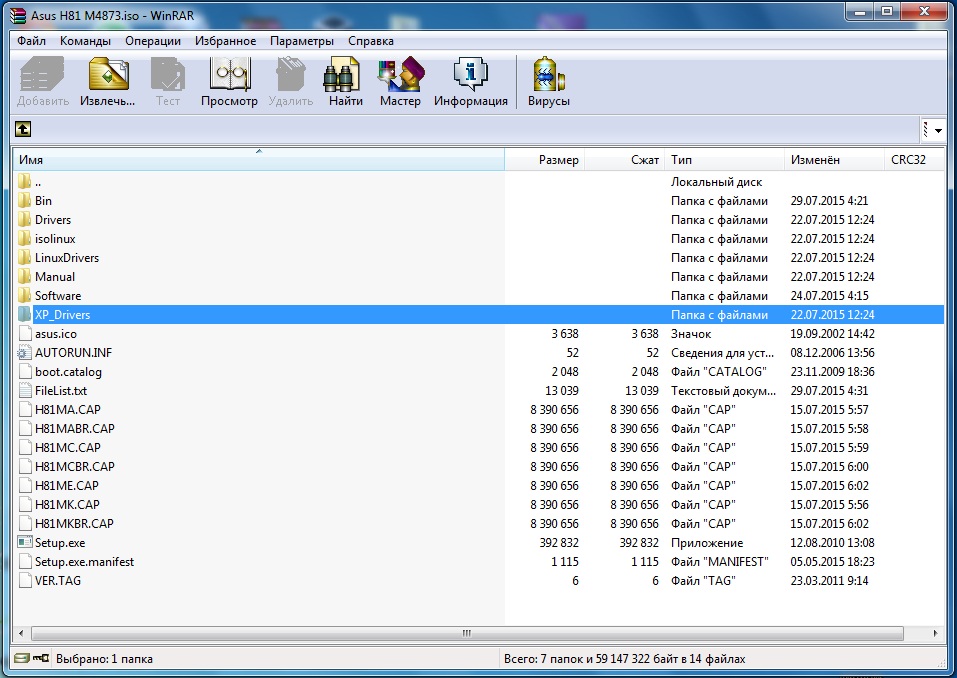The width and height of the screenshot is (957, 678).
Task: Select Setup.exe.manifest file name
Action: tap(84, 561)
